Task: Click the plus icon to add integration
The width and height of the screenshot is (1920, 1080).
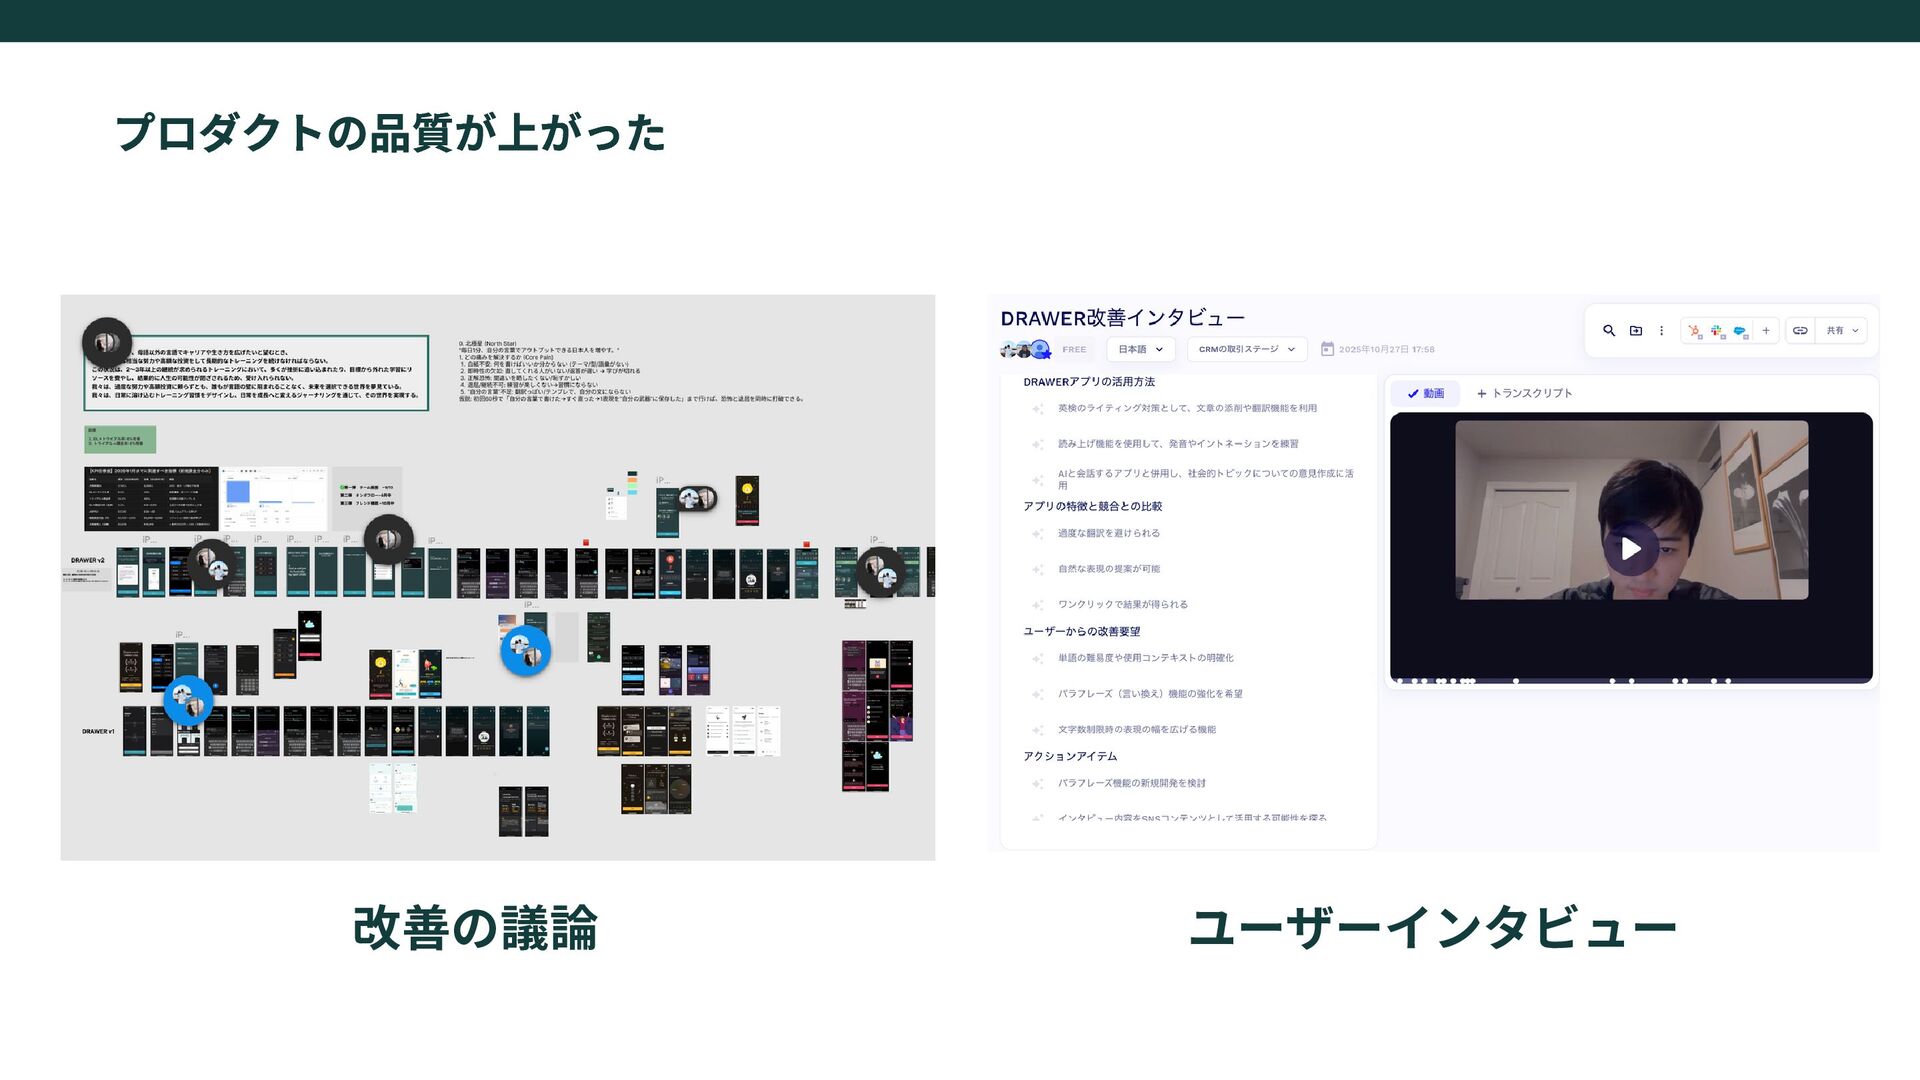Action: (1766, 331)
